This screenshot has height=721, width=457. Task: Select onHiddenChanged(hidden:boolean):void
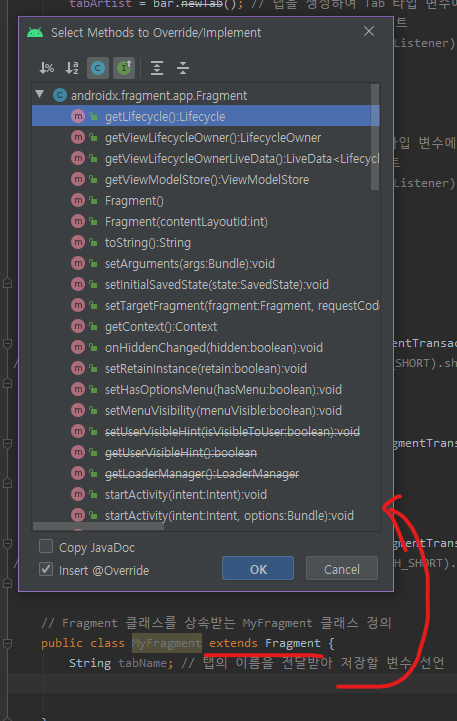point(206,348)
